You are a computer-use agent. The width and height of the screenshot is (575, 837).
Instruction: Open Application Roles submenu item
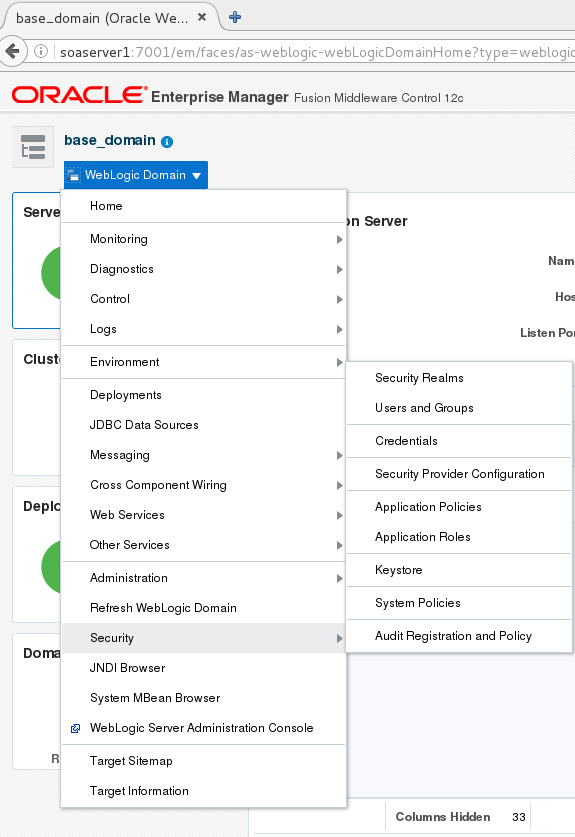point(459,537)
